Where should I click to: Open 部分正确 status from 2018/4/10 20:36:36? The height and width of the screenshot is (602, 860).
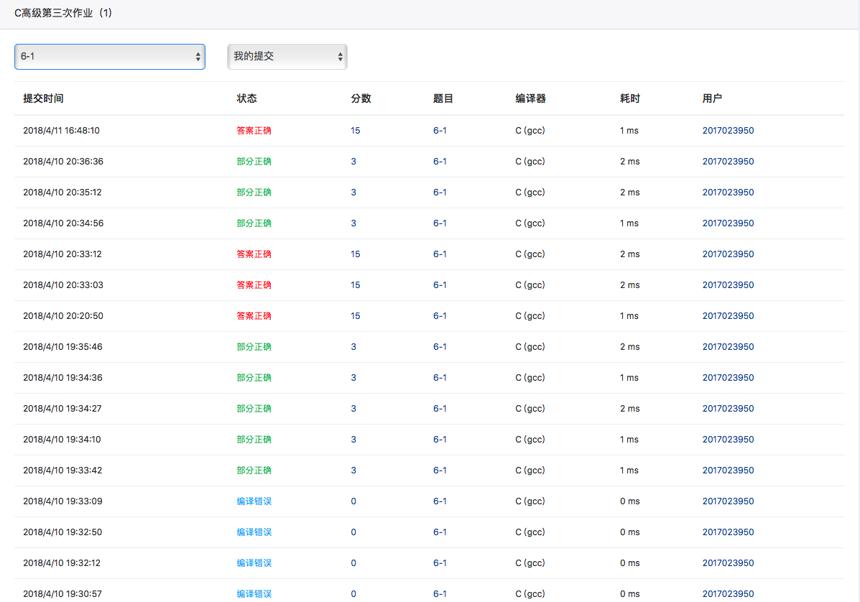click(x=254, y=161)
